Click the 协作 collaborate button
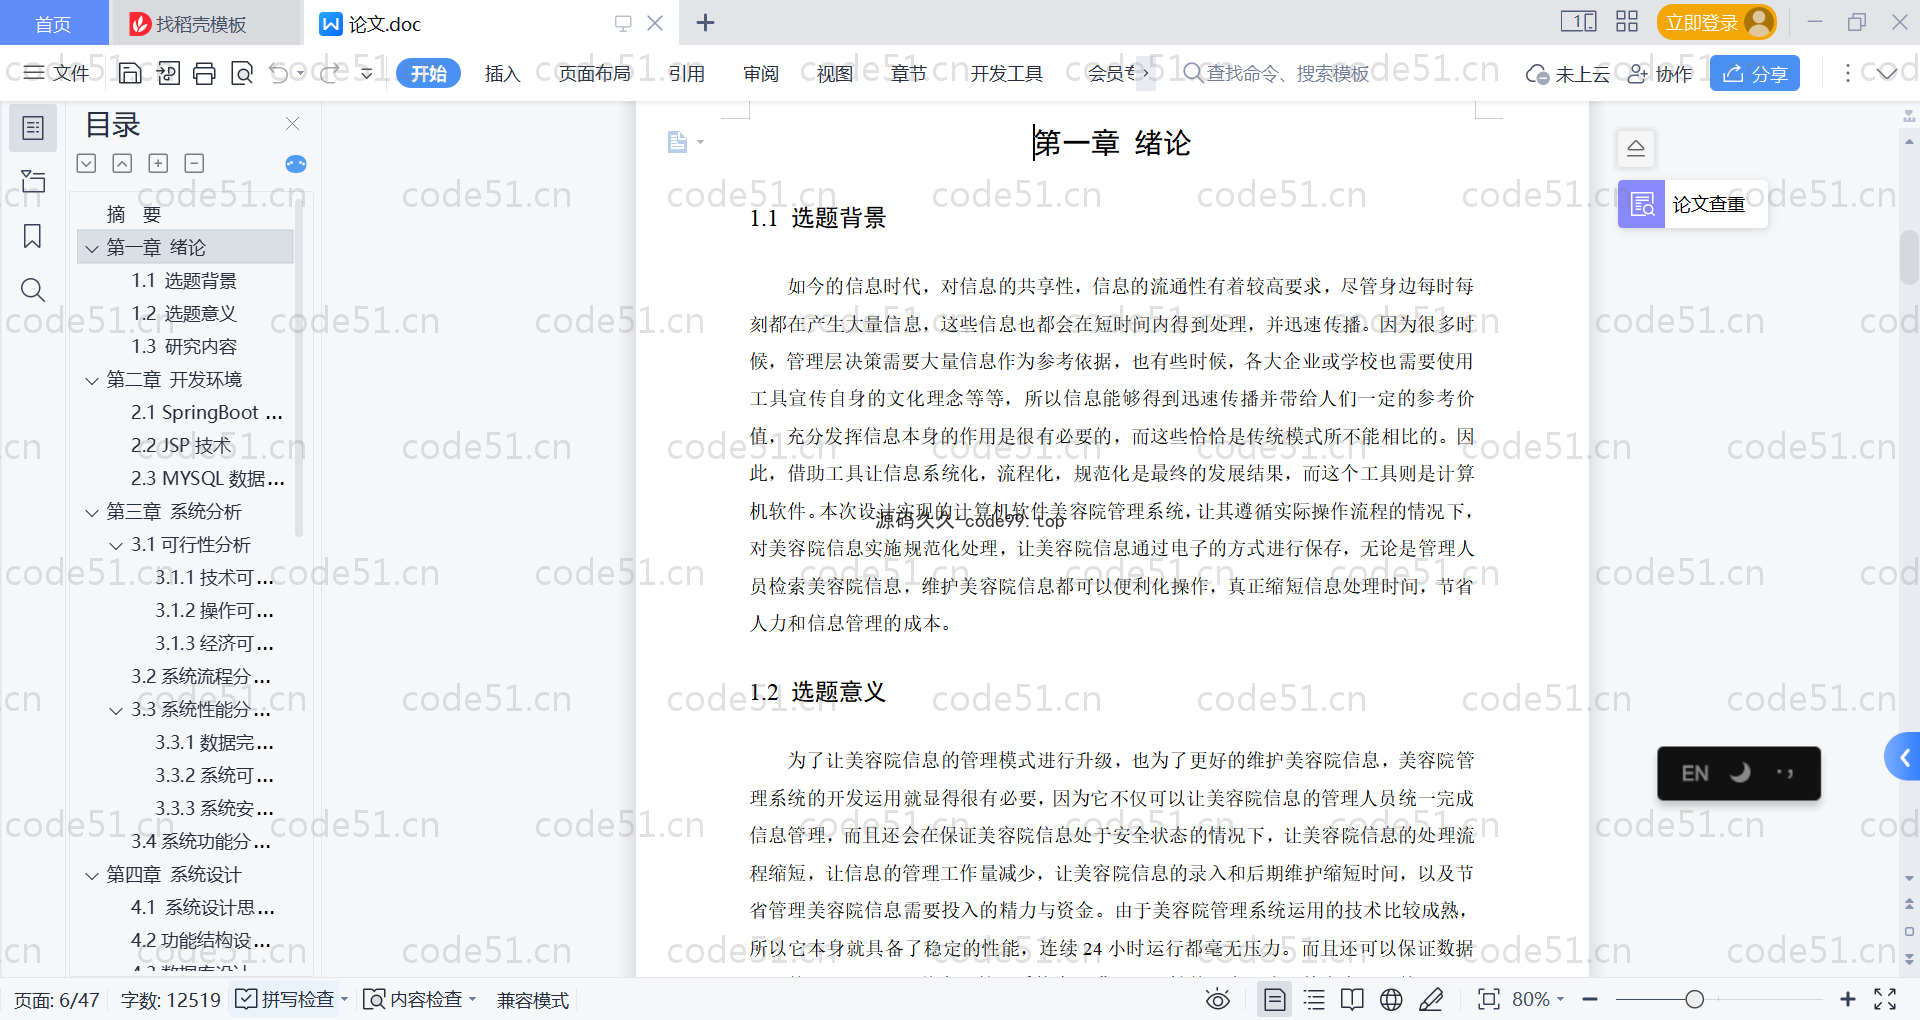Image resolution: width=1920 pixels, height=1020 pixels. click(x=1660, y=73)
